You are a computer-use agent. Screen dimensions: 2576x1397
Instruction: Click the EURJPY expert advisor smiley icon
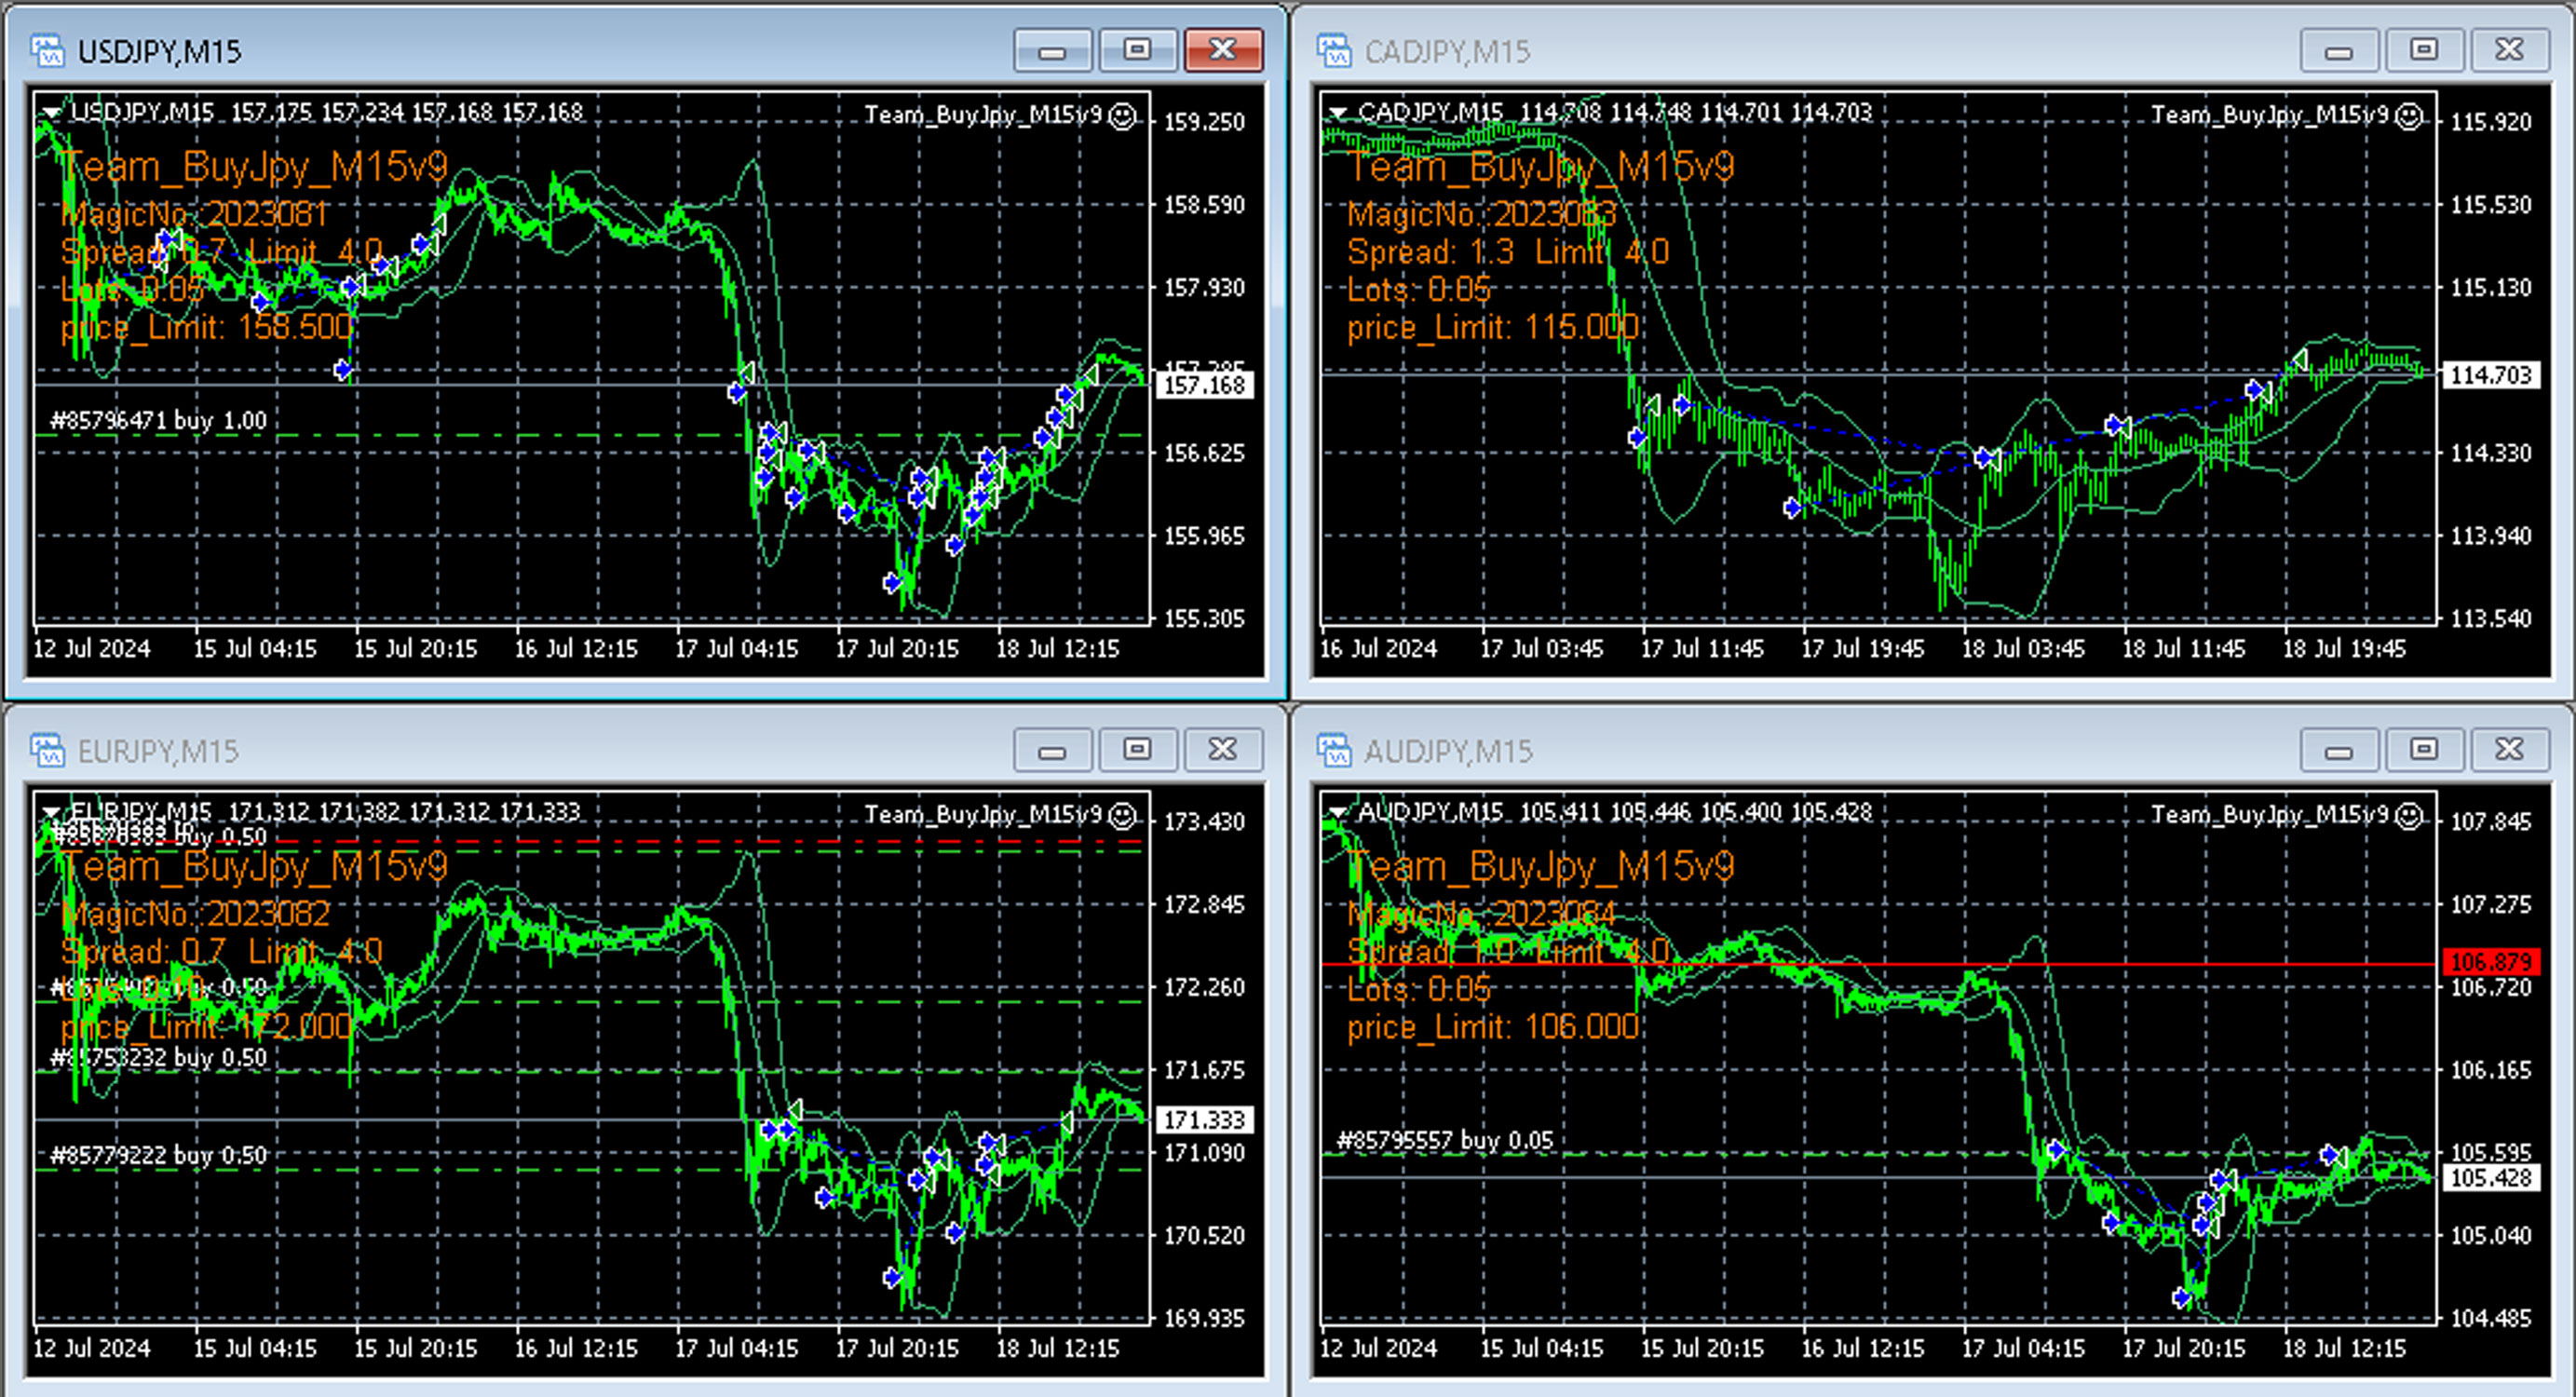[1124, 816]
